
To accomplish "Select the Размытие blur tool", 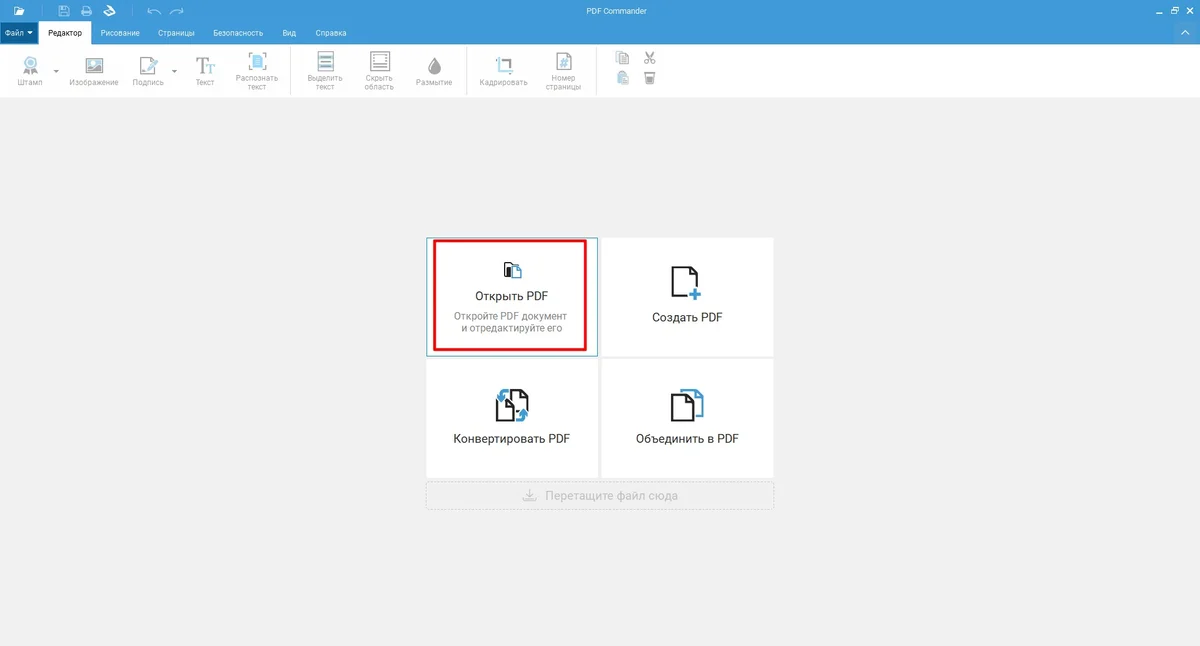I will [x=434, y=71].
